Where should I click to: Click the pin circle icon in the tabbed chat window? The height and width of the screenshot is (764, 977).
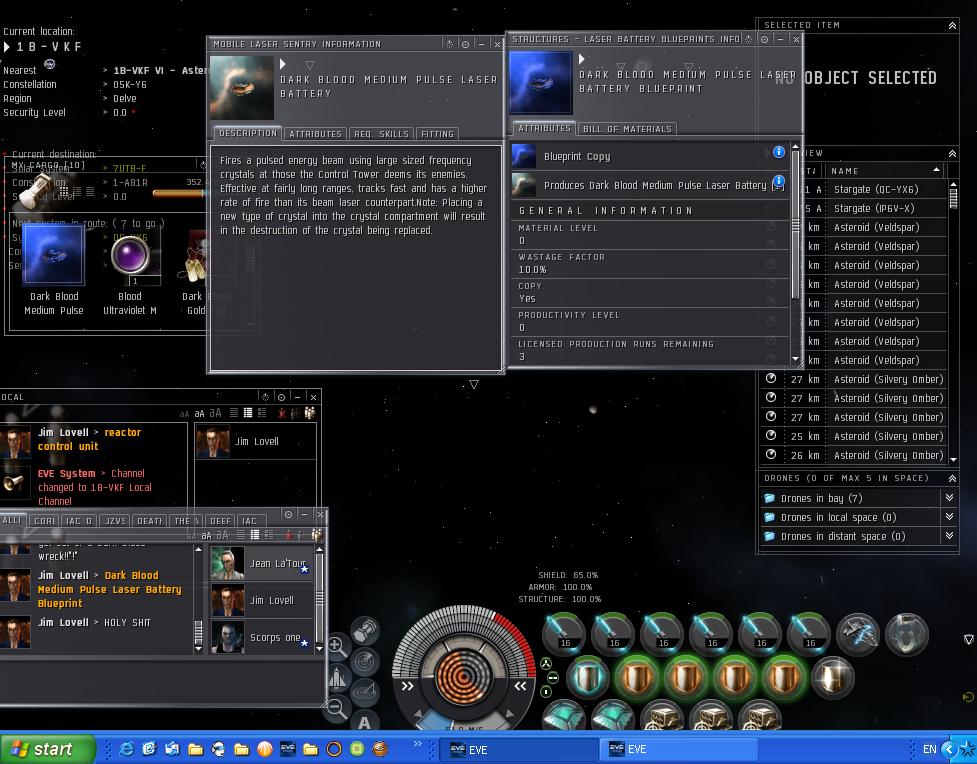point(288,515)
